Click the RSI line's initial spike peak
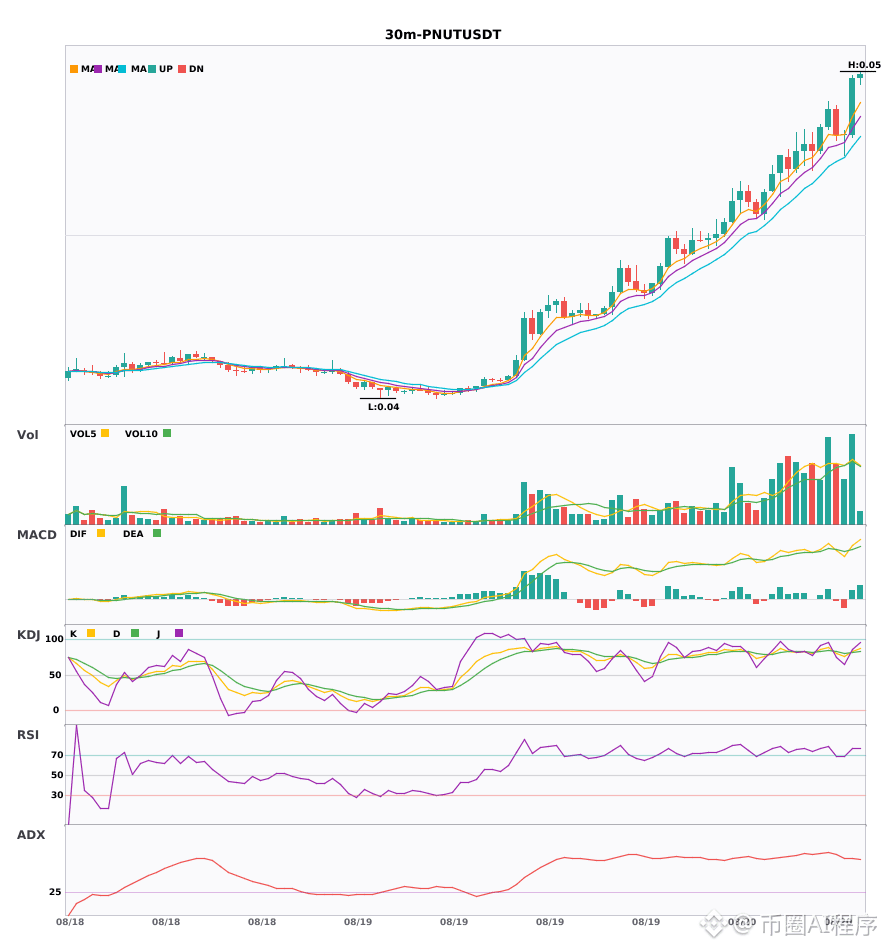The width and height of the screenshot is (885, 950). click(x=76, y=726)
